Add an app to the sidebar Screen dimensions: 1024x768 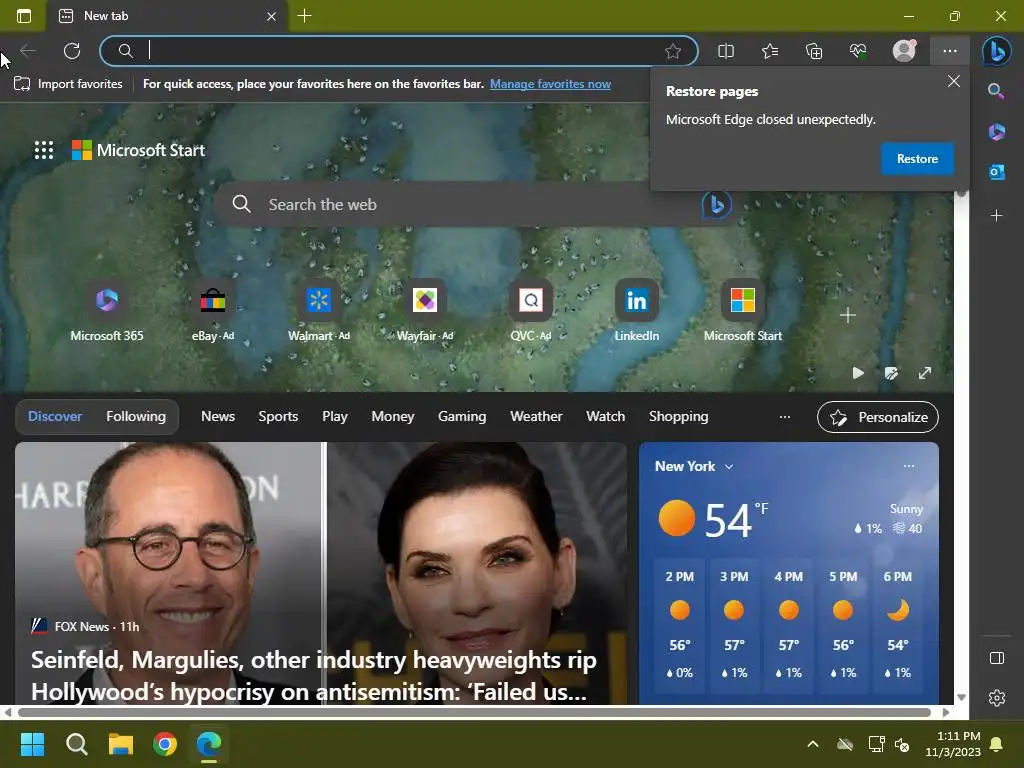[x=996, y=216]
